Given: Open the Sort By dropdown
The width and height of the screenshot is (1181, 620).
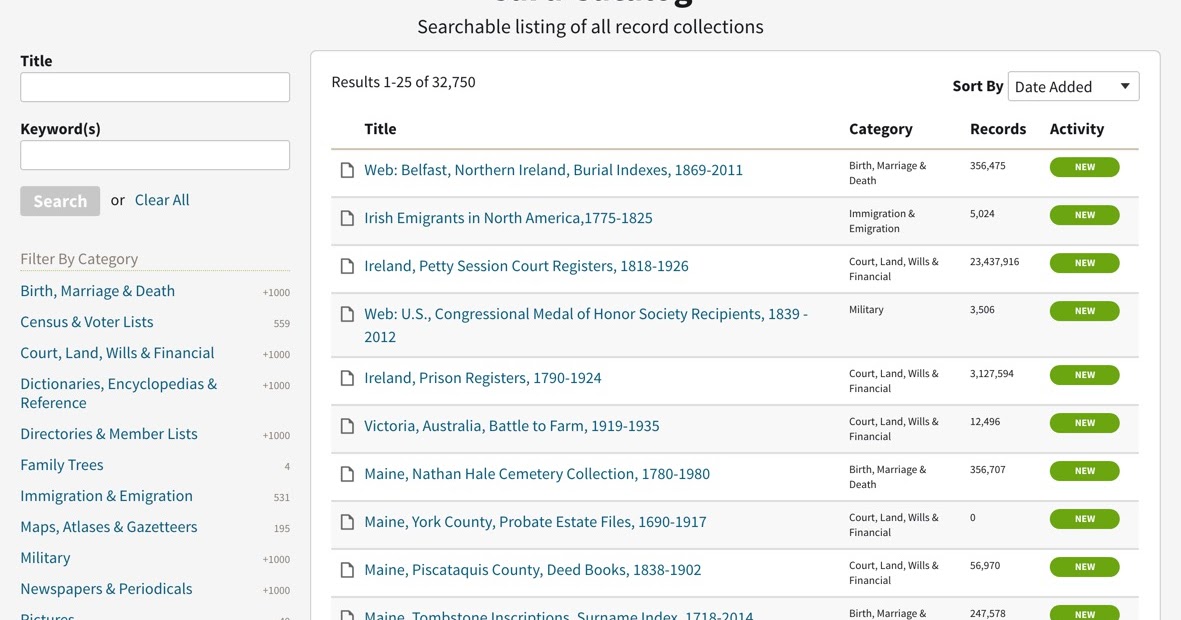Looking at the screenshot, I should coord(1073,86).
